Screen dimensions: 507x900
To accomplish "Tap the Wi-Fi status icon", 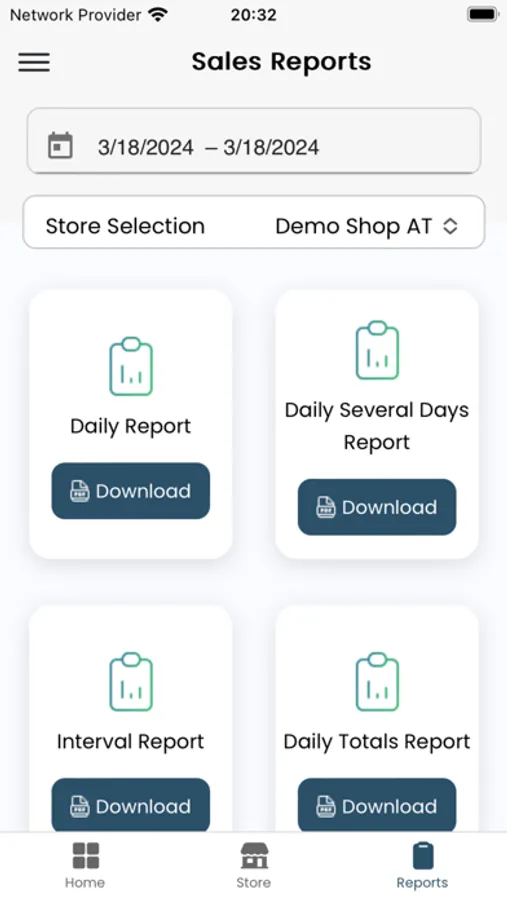I will [157, 14].
